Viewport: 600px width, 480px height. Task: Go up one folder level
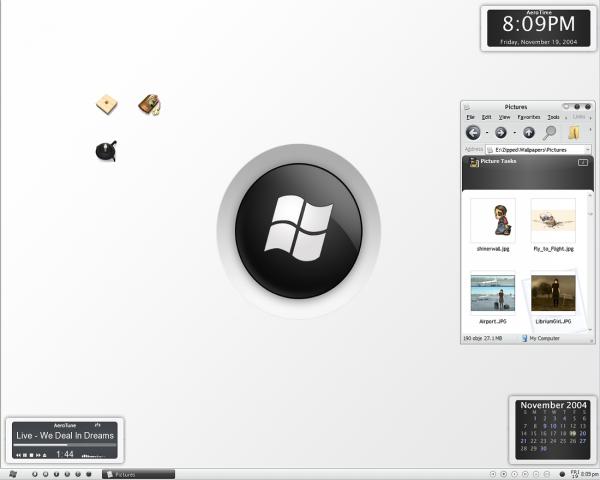529,133
